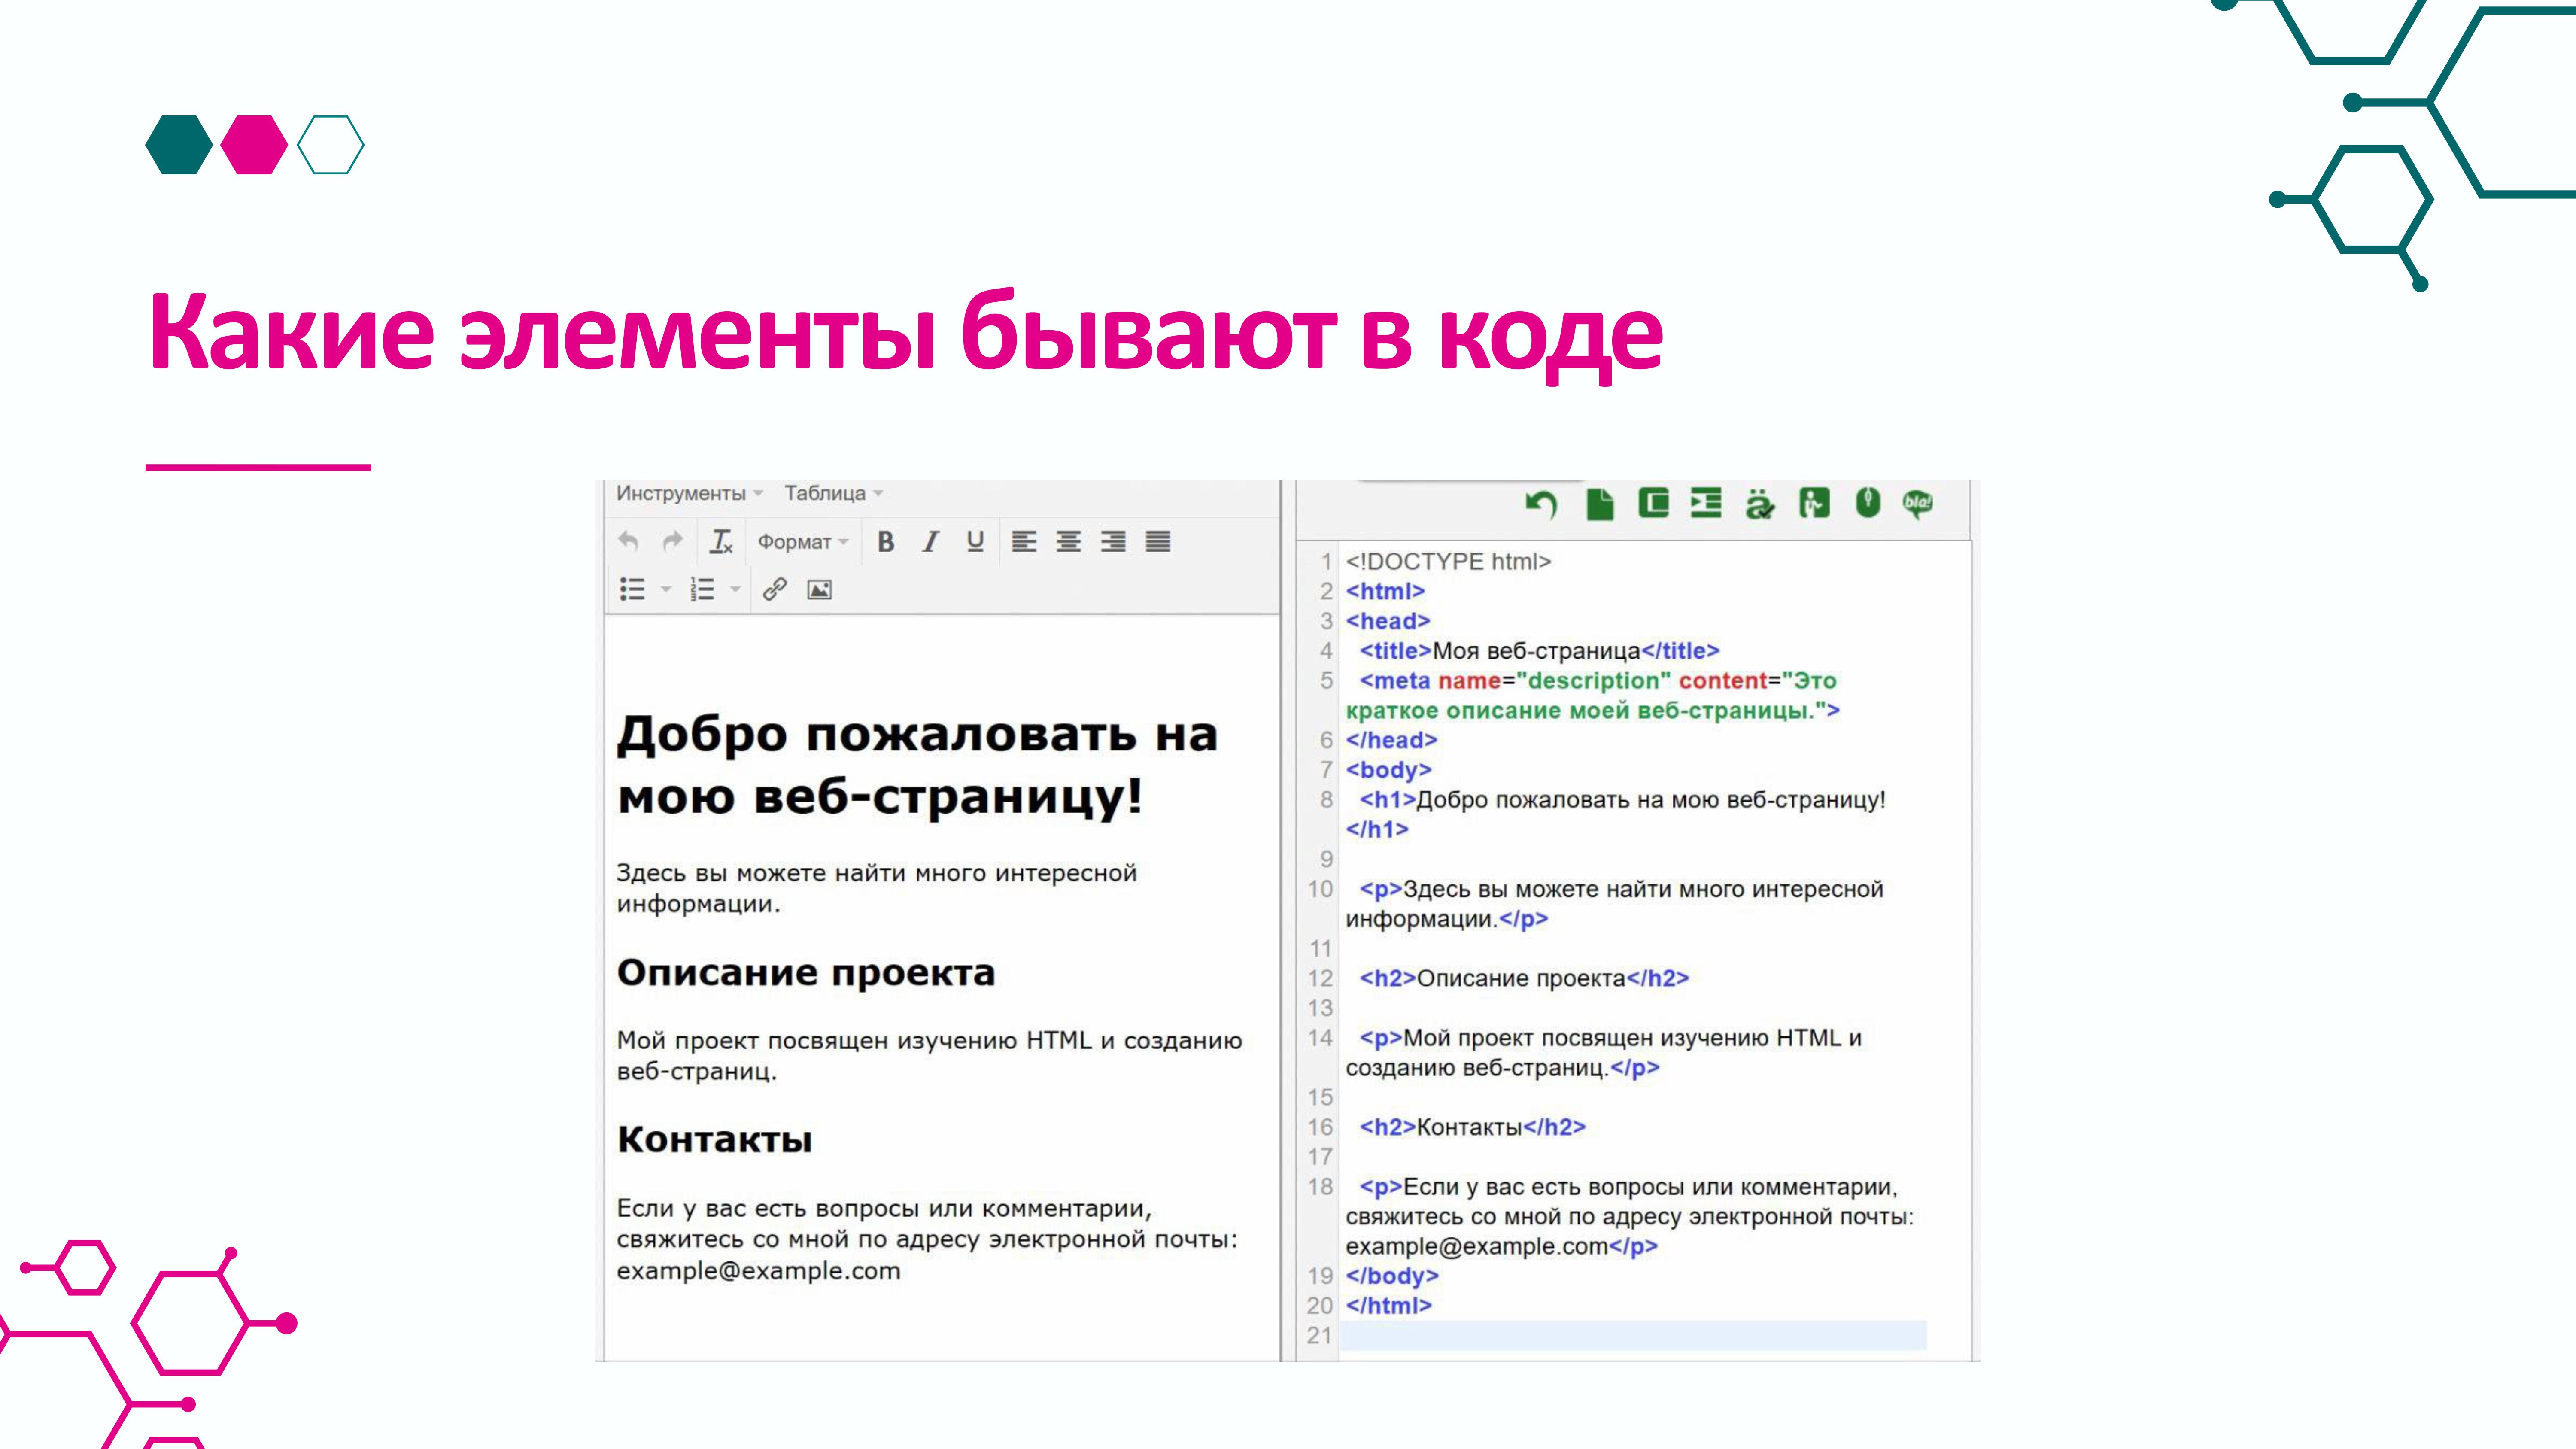Click the green undo arrow above the code

[1541, 504]
